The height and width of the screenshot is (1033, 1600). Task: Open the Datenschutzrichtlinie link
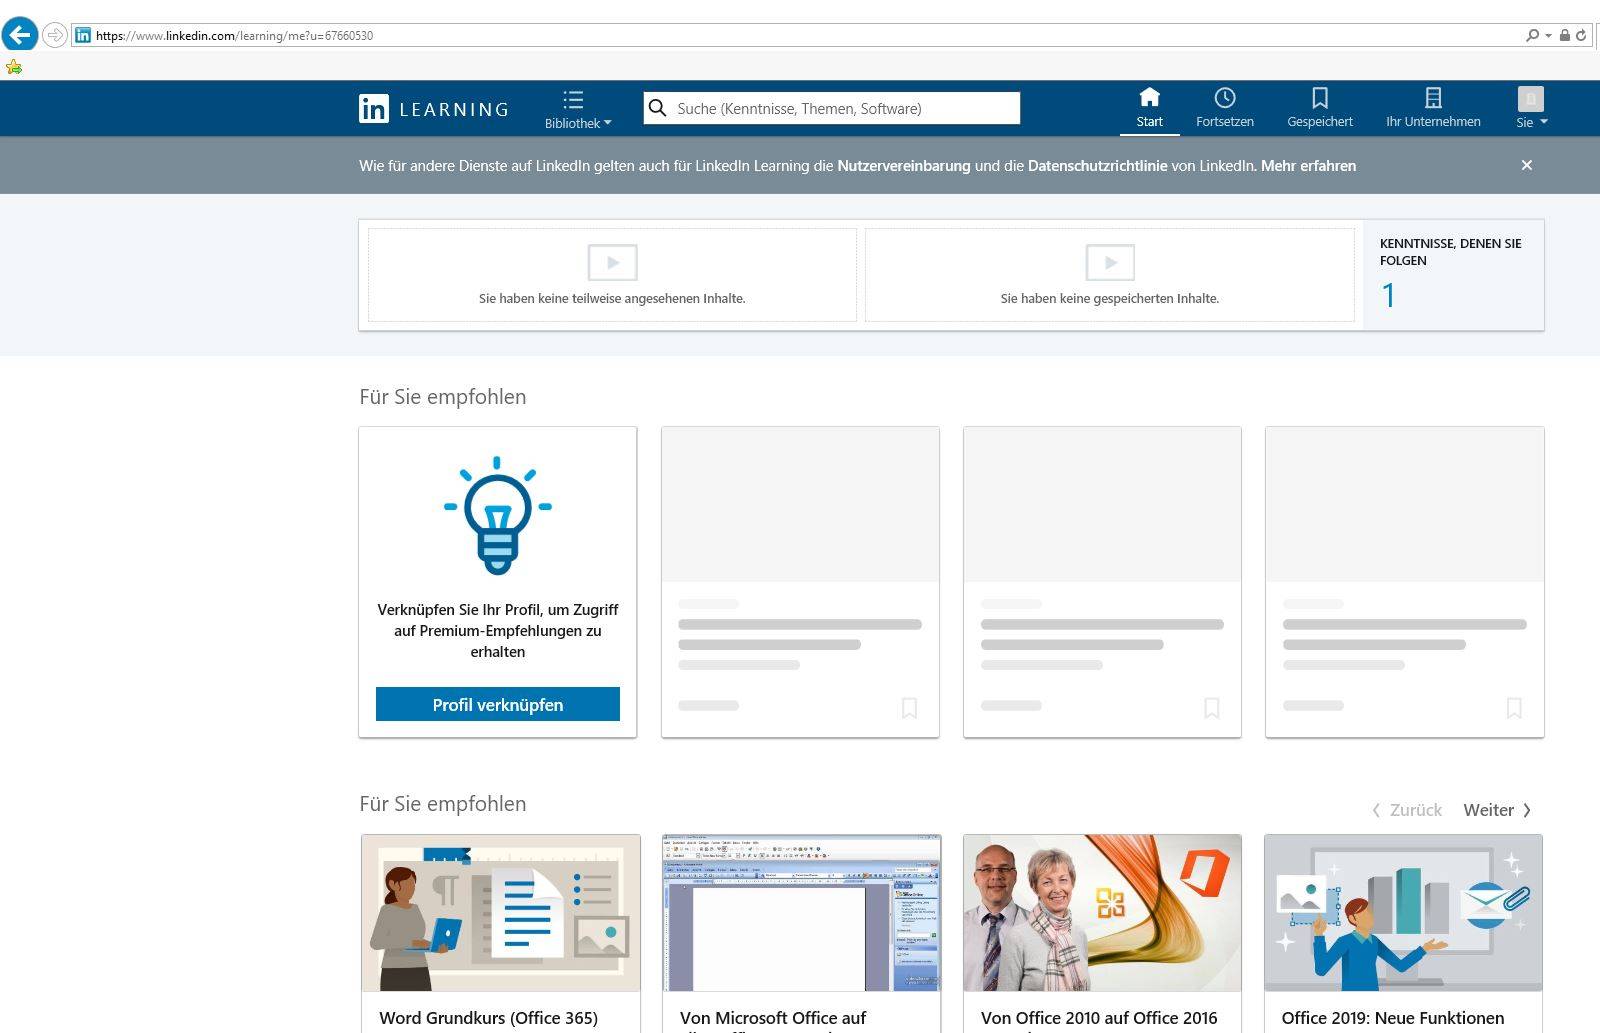tap(1097, 166)
